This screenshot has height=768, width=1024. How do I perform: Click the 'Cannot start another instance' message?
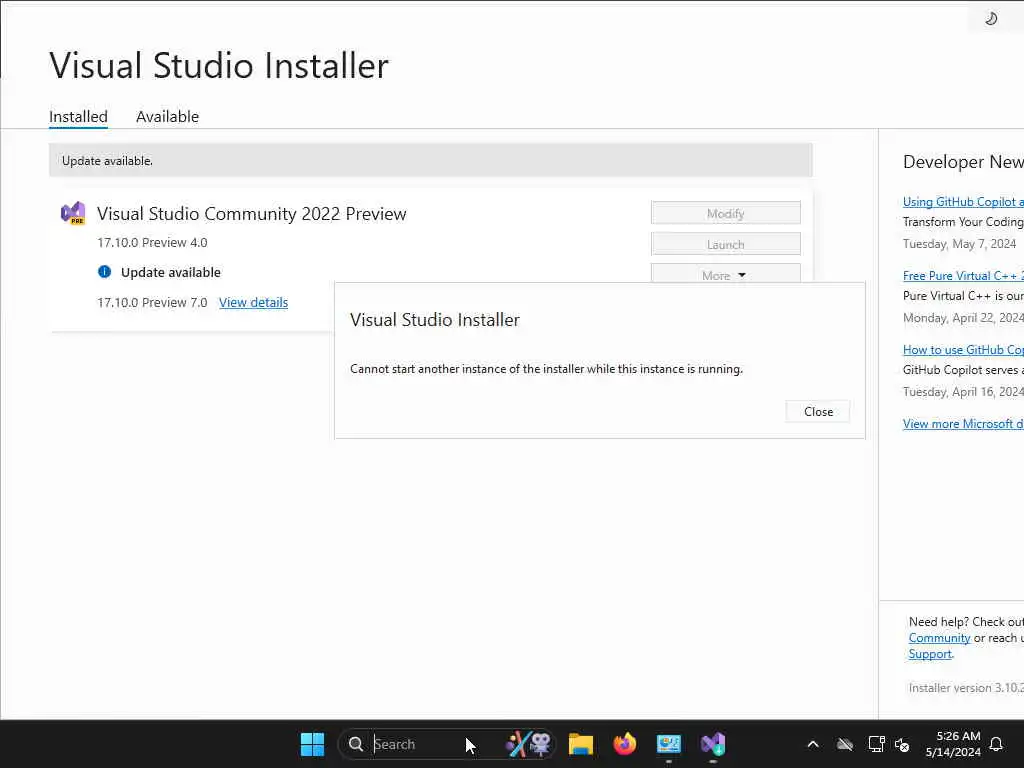[x=546, y=369]
